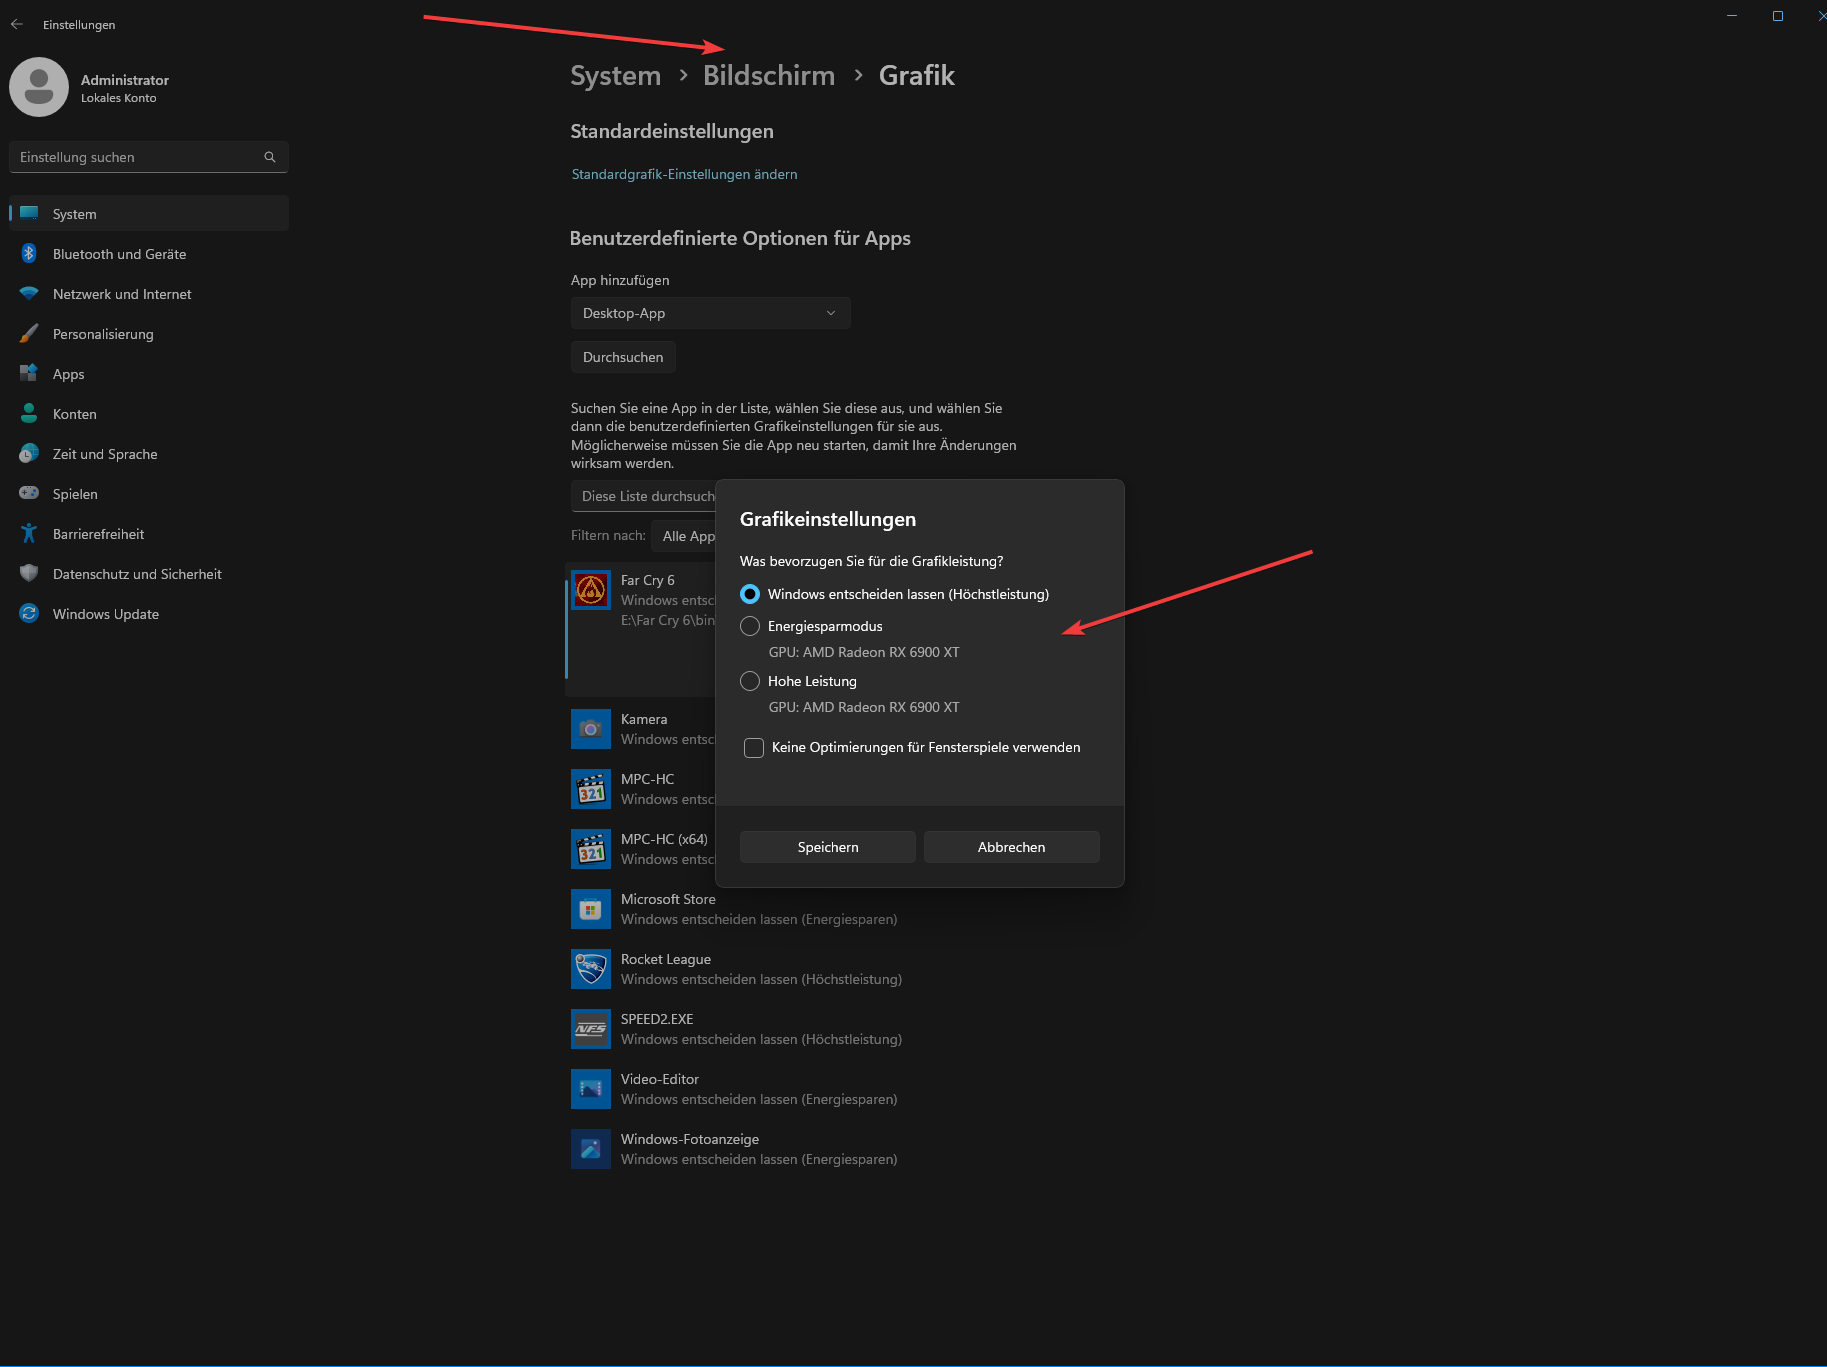Select the Windows-Fotoanzeige list entry
This screenshot has height=1367, width=1827.
click(x=796, y=1149)
